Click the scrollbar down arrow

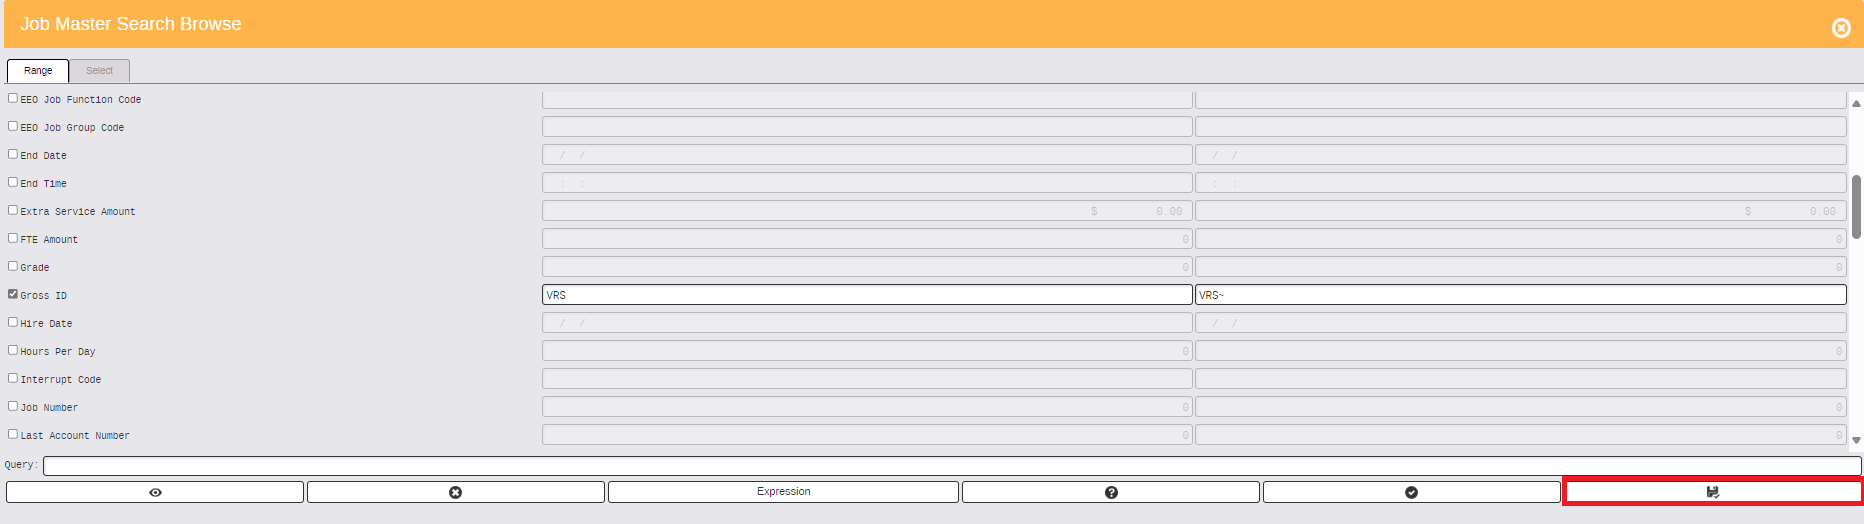point(1856,440)
